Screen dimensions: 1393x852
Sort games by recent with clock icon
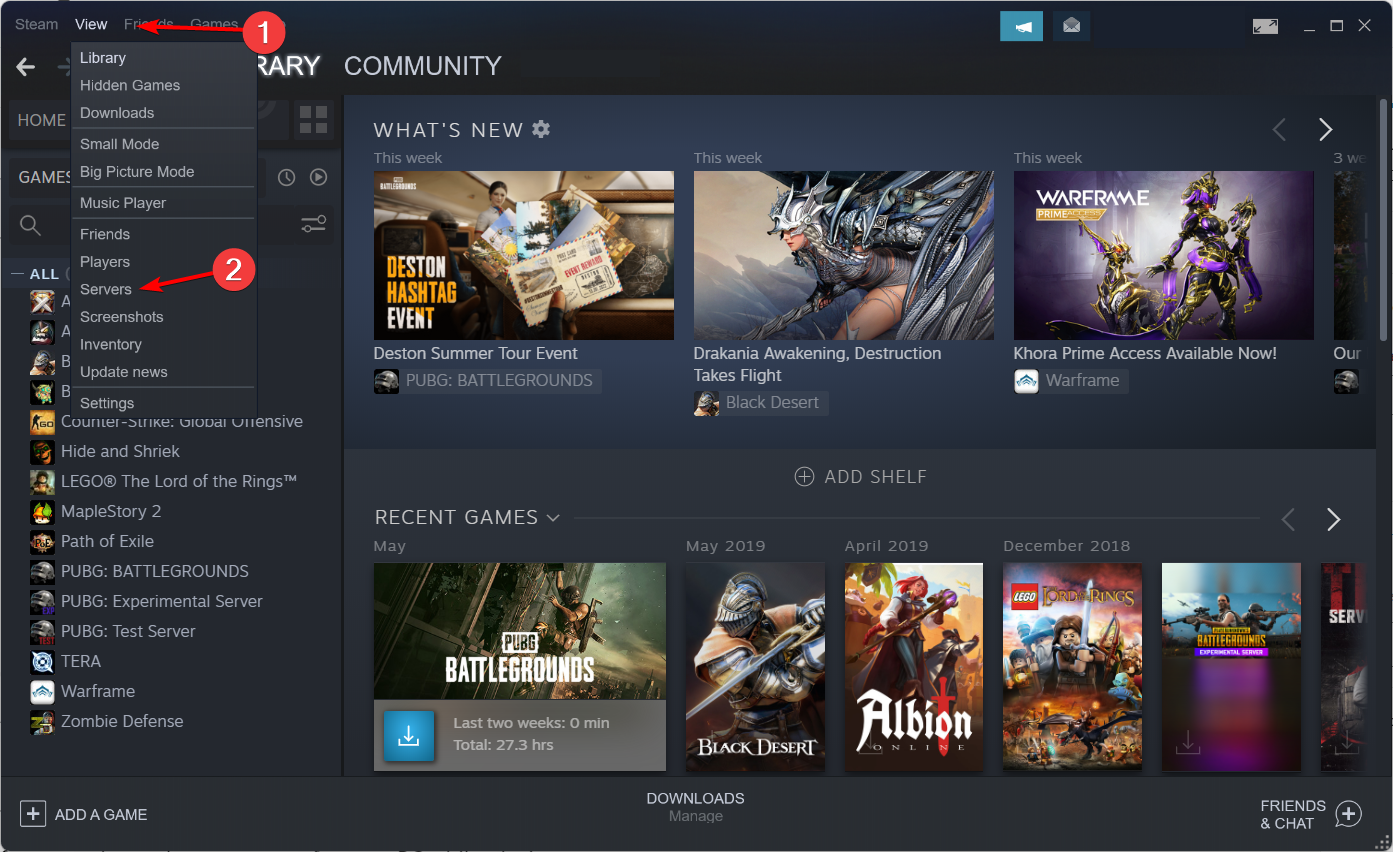click(286, 176)
